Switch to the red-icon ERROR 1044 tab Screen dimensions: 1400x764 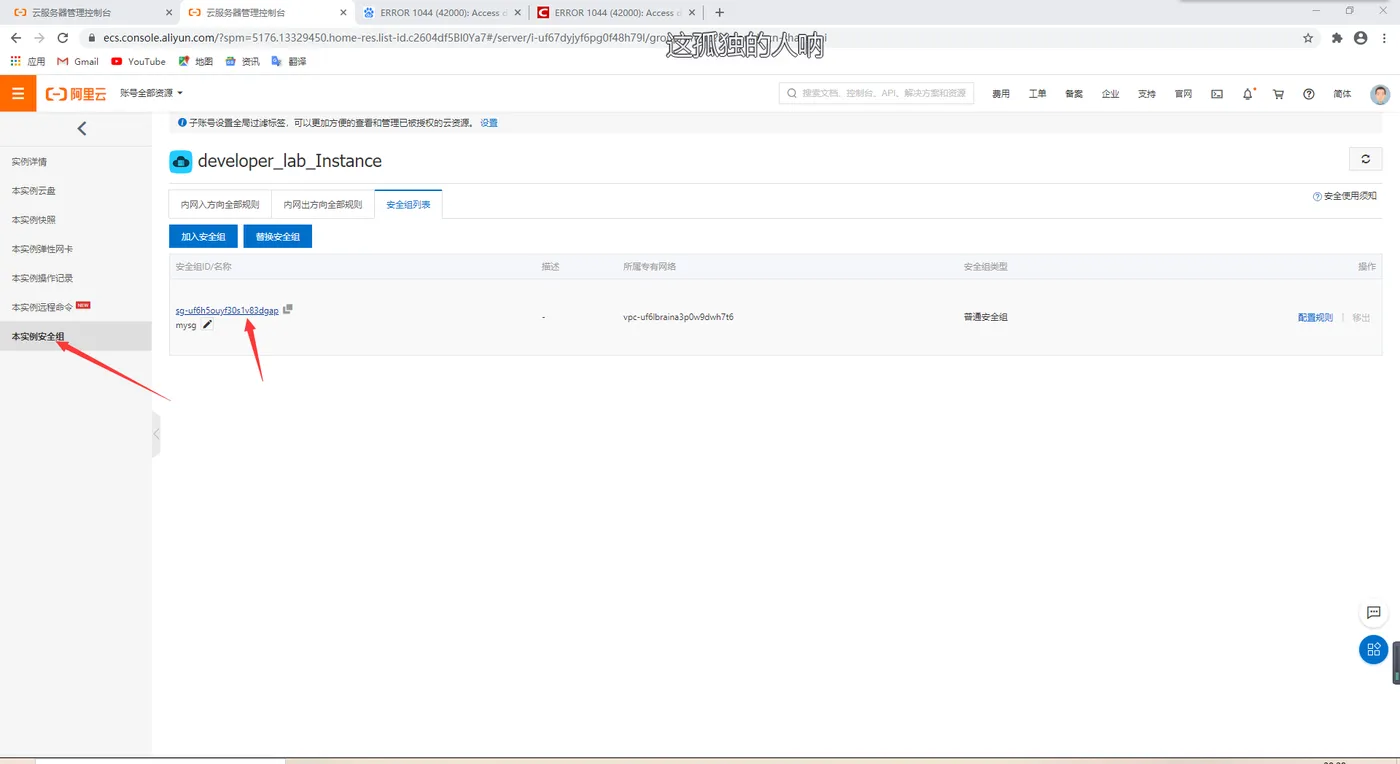click(614, 13)
